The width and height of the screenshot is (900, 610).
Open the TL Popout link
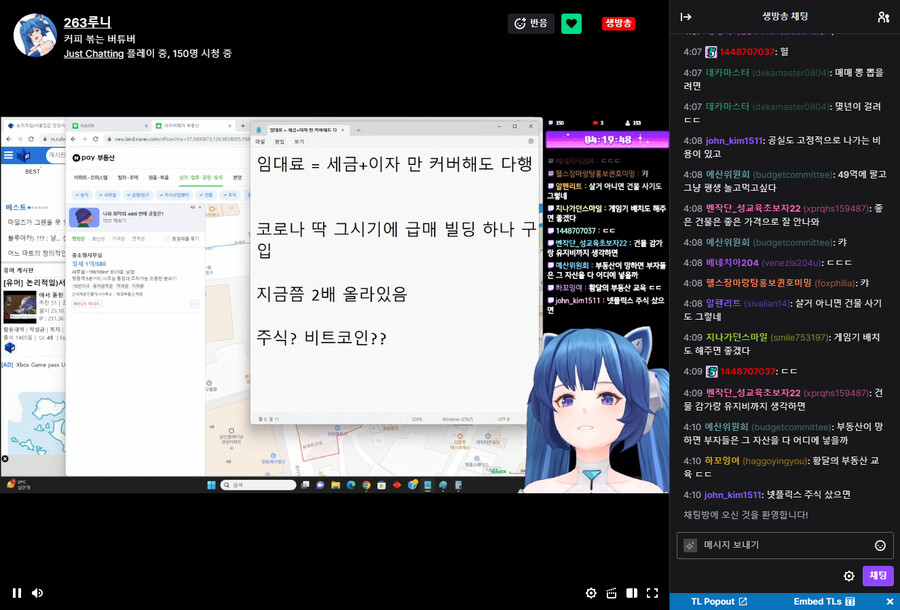(713, 603)
